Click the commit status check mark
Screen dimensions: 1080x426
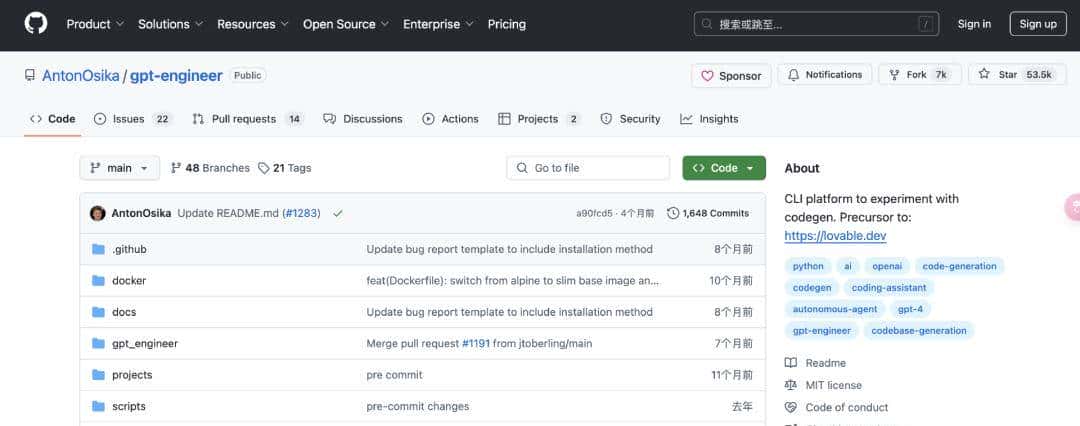pyautogui.click(x=338, y=214)
